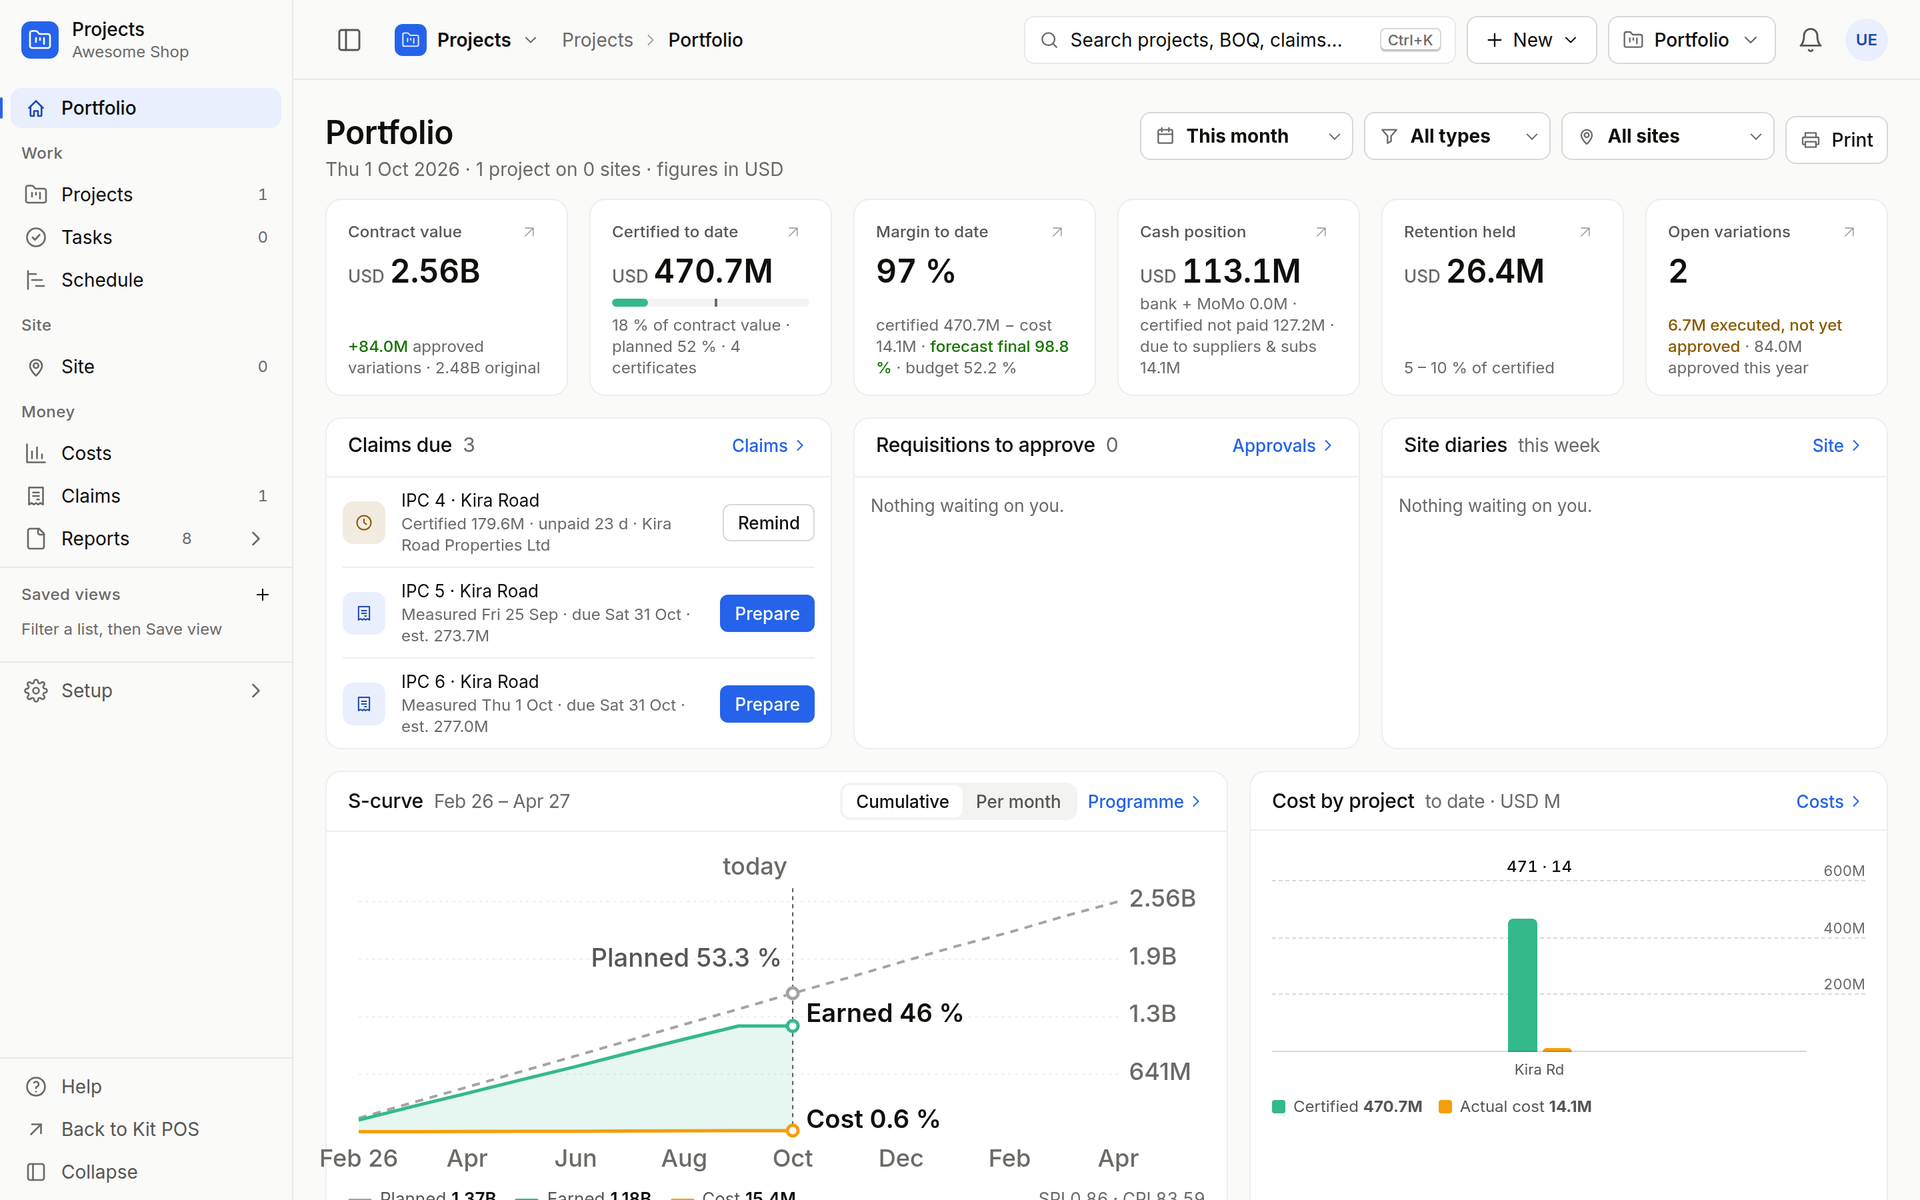Click the search magnifier icon
The height and width of the screenshot is (1200, 1920).
(x=1049, y=40)
